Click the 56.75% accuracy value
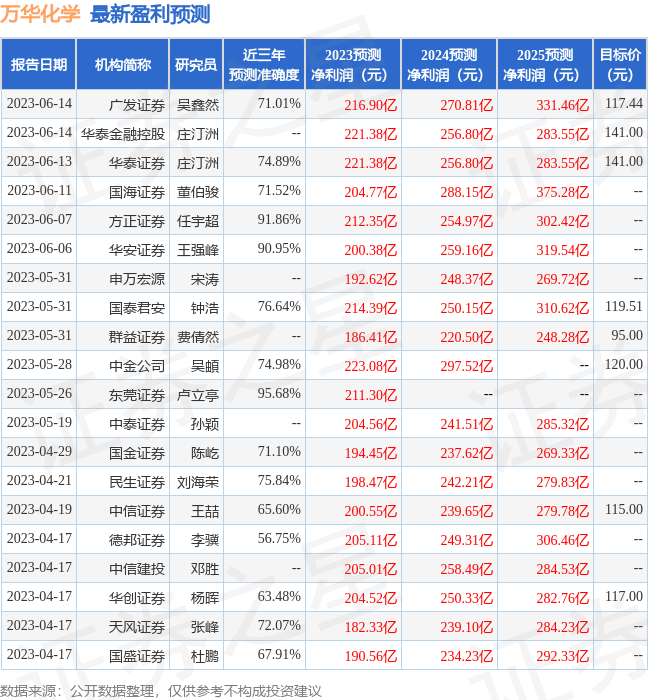648x700 pixels. point(279,538)
